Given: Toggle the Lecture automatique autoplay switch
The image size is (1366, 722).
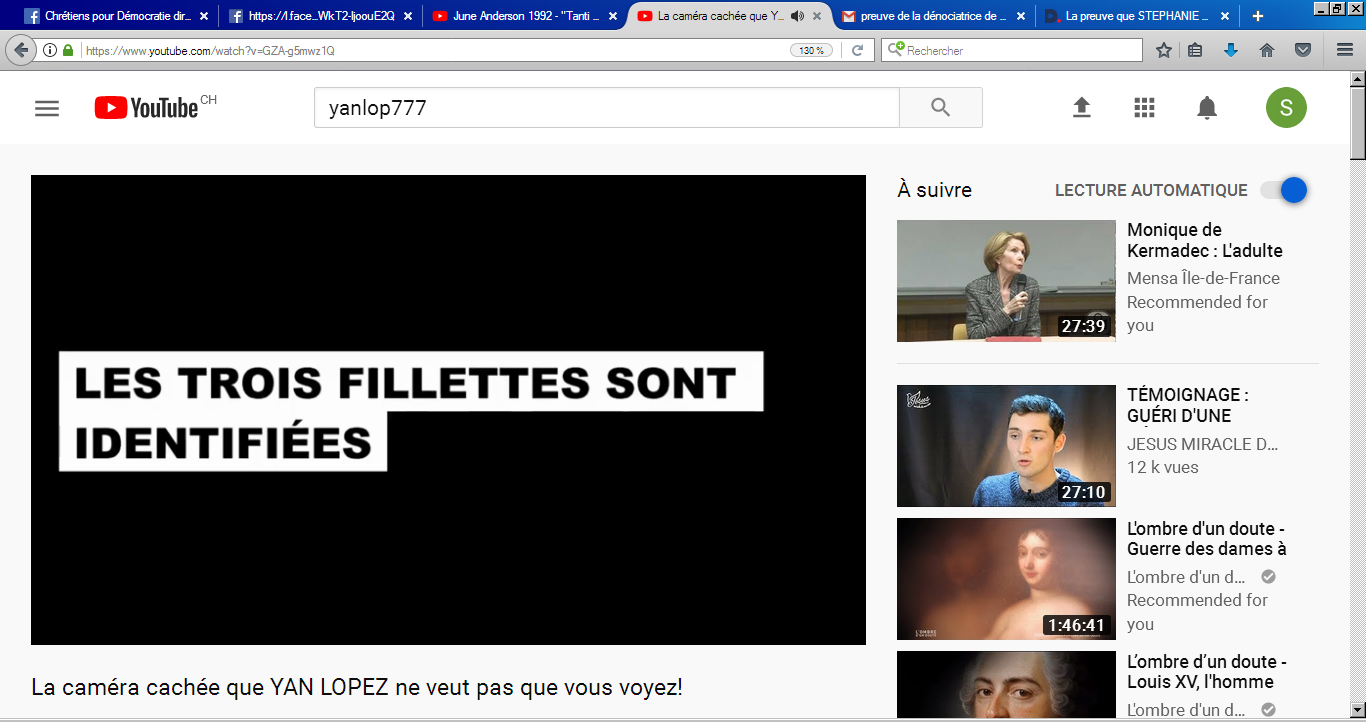Looking at the screenshot, I should [1284, 190].
